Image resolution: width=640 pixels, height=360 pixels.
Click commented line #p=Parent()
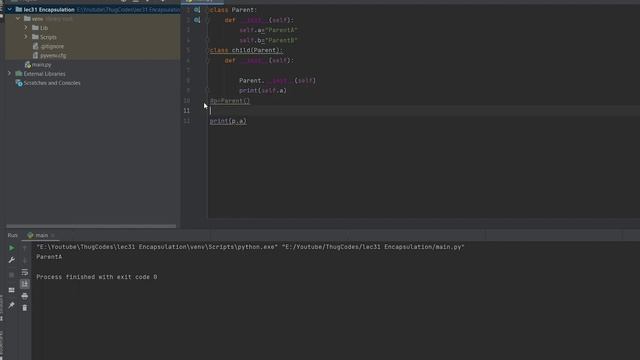(x=230, y=100)
